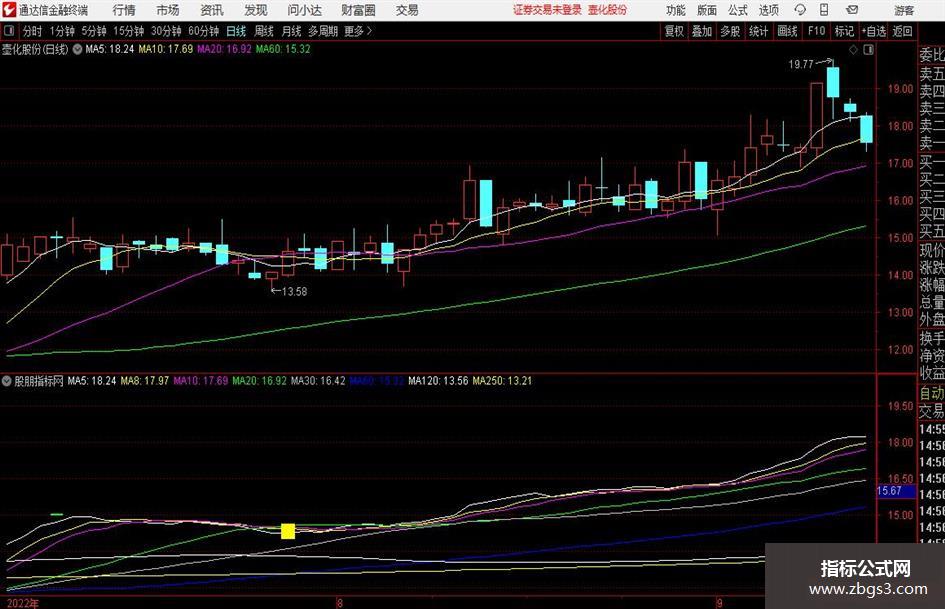Select the 月线 monthly period tab
This screenshot has width=945, height=609.
point(291,31)
